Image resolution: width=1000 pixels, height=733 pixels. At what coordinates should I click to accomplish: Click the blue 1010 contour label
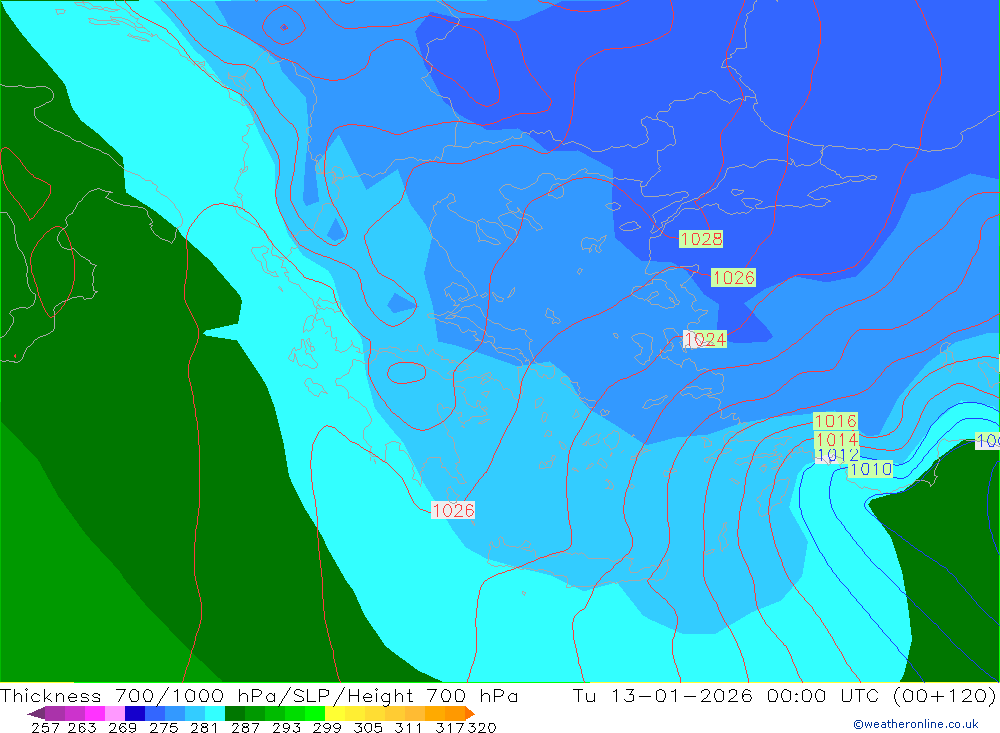click(x=871, y=470)
